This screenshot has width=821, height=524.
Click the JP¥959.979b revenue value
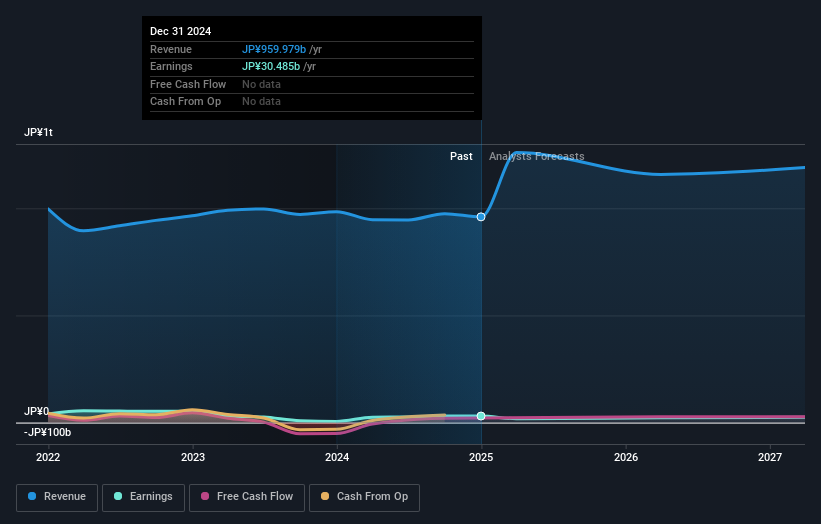click(x=274, y=49)
